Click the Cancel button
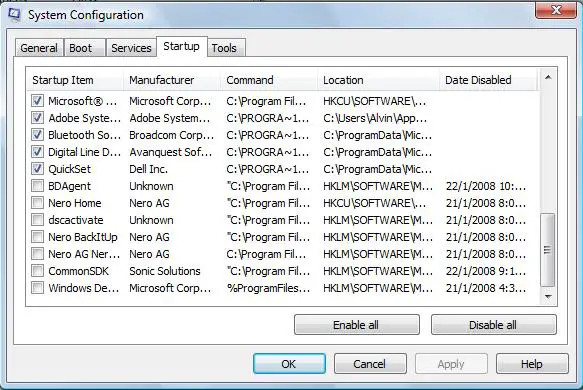This screenshot has height=390, width=583. (370, 364)
